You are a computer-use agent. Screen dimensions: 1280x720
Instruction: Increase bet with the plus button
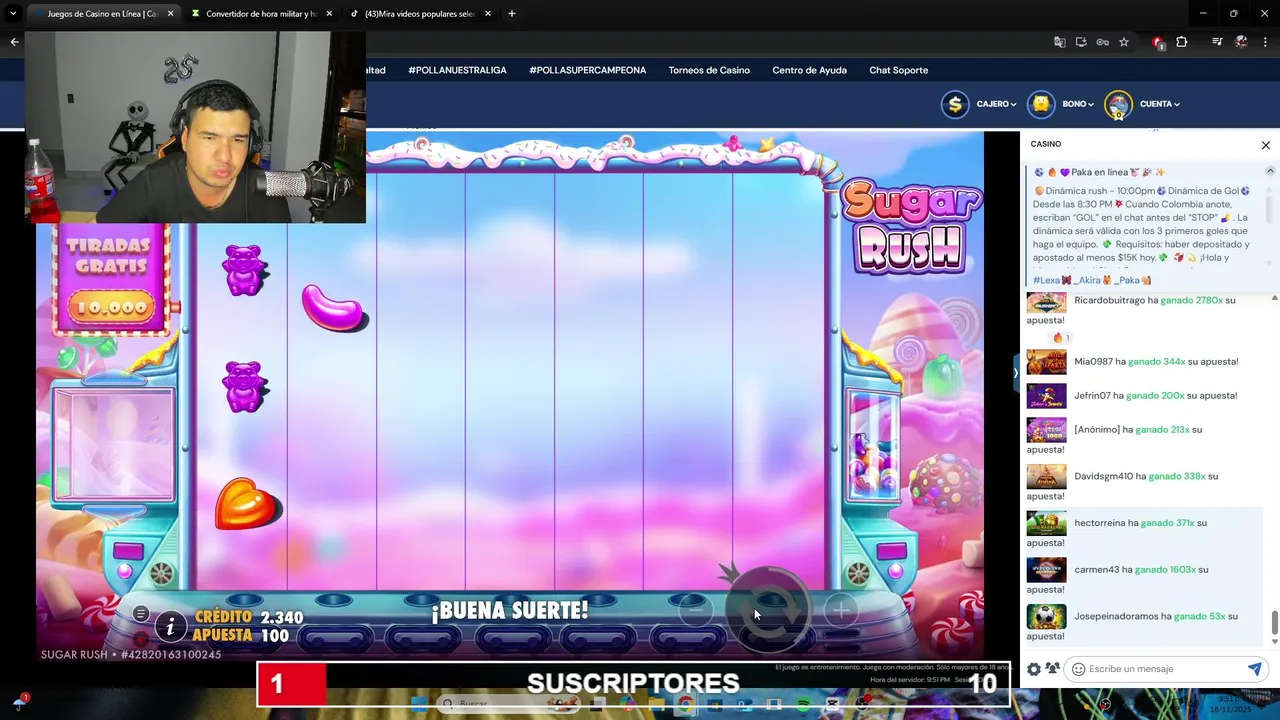click(x=841, y=610)
